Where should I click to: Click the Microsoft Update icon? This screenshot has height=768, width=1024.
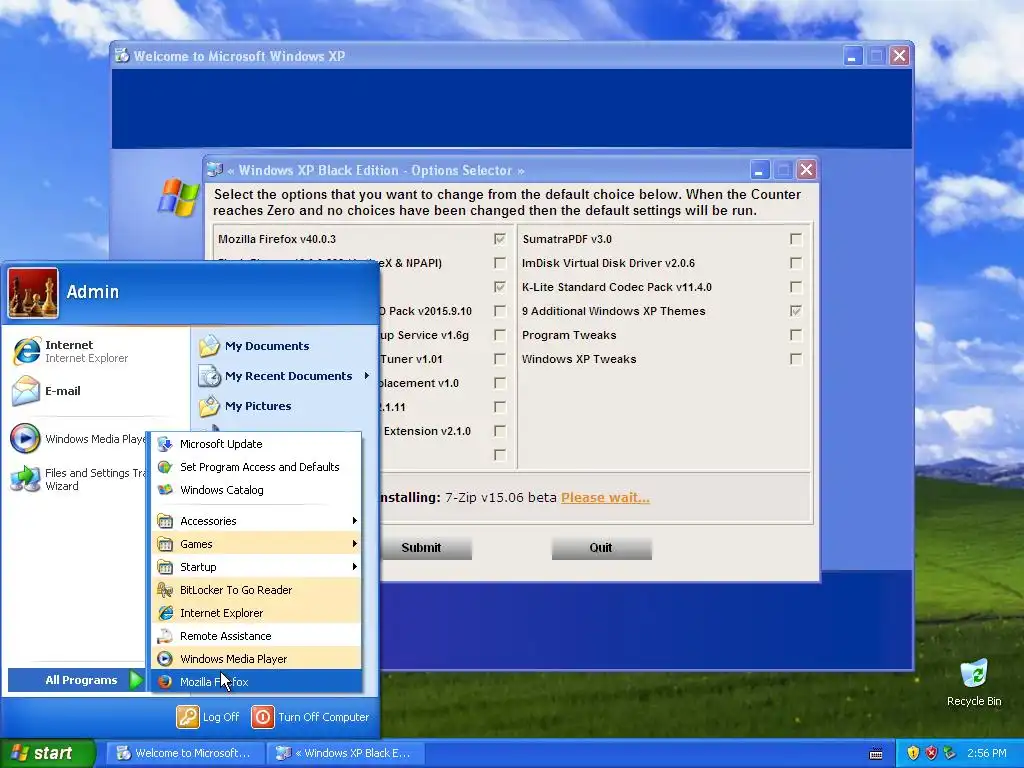point(165,444)
